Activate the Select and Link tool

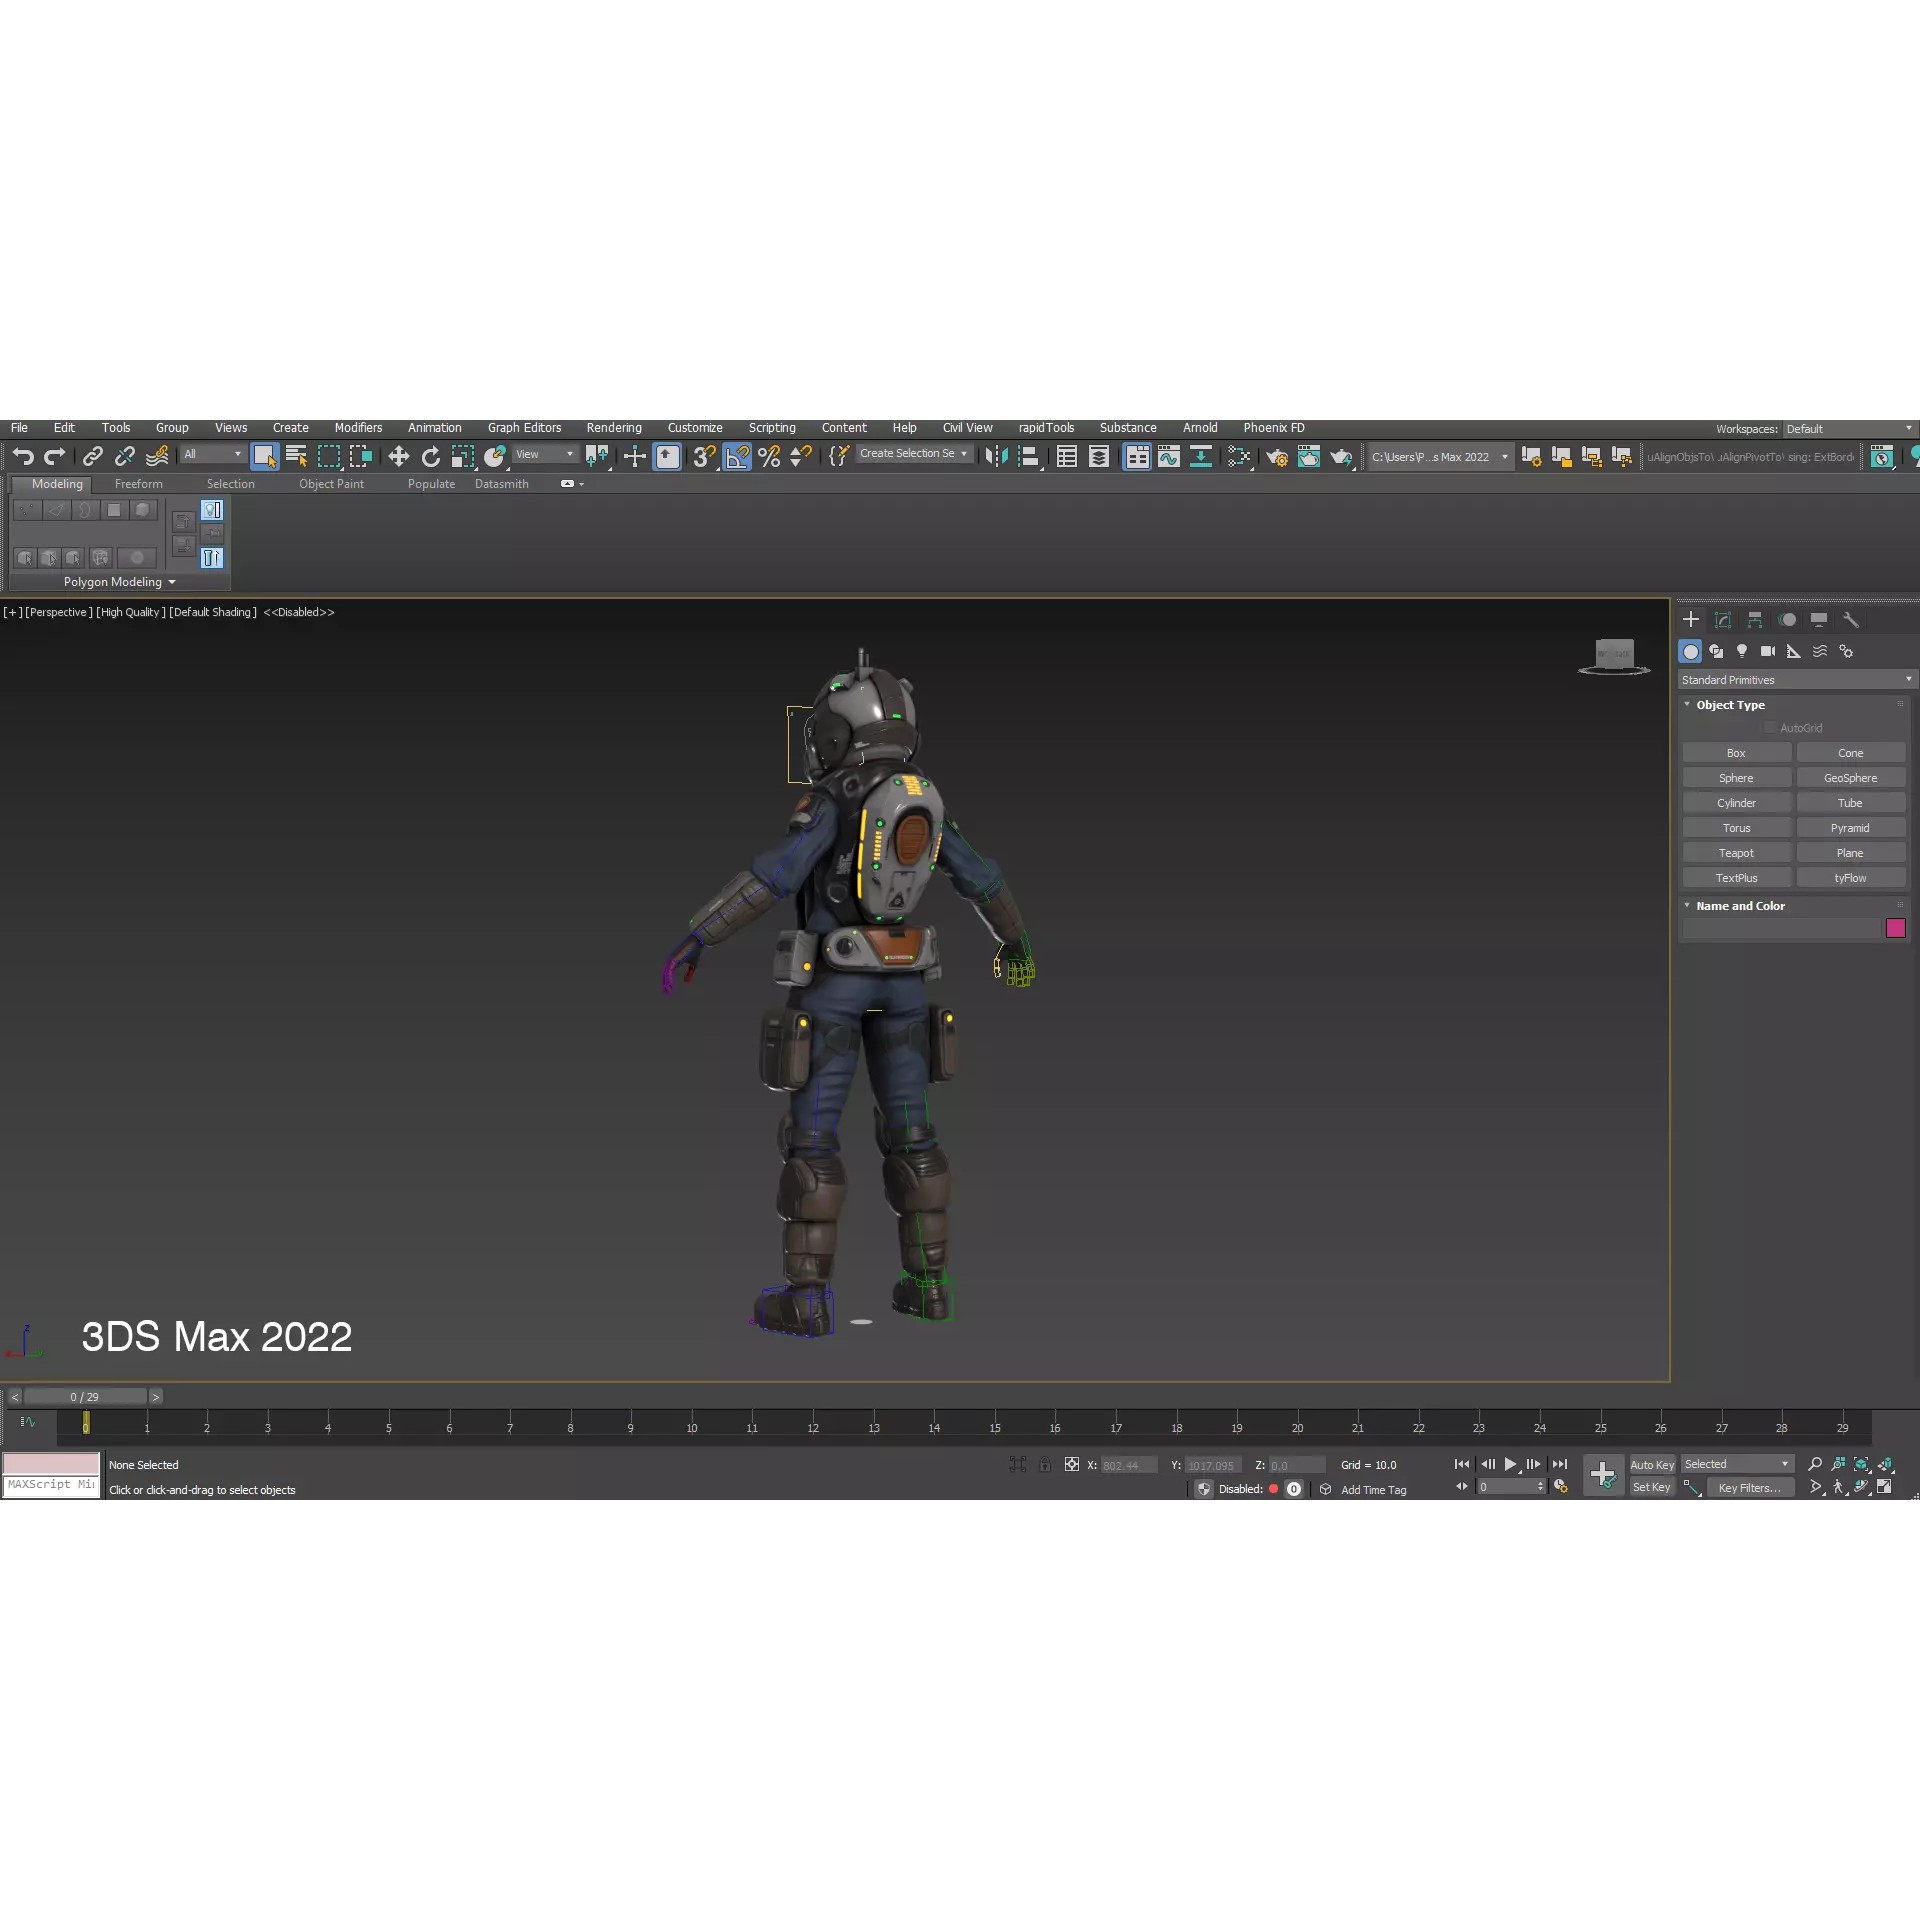93,457
